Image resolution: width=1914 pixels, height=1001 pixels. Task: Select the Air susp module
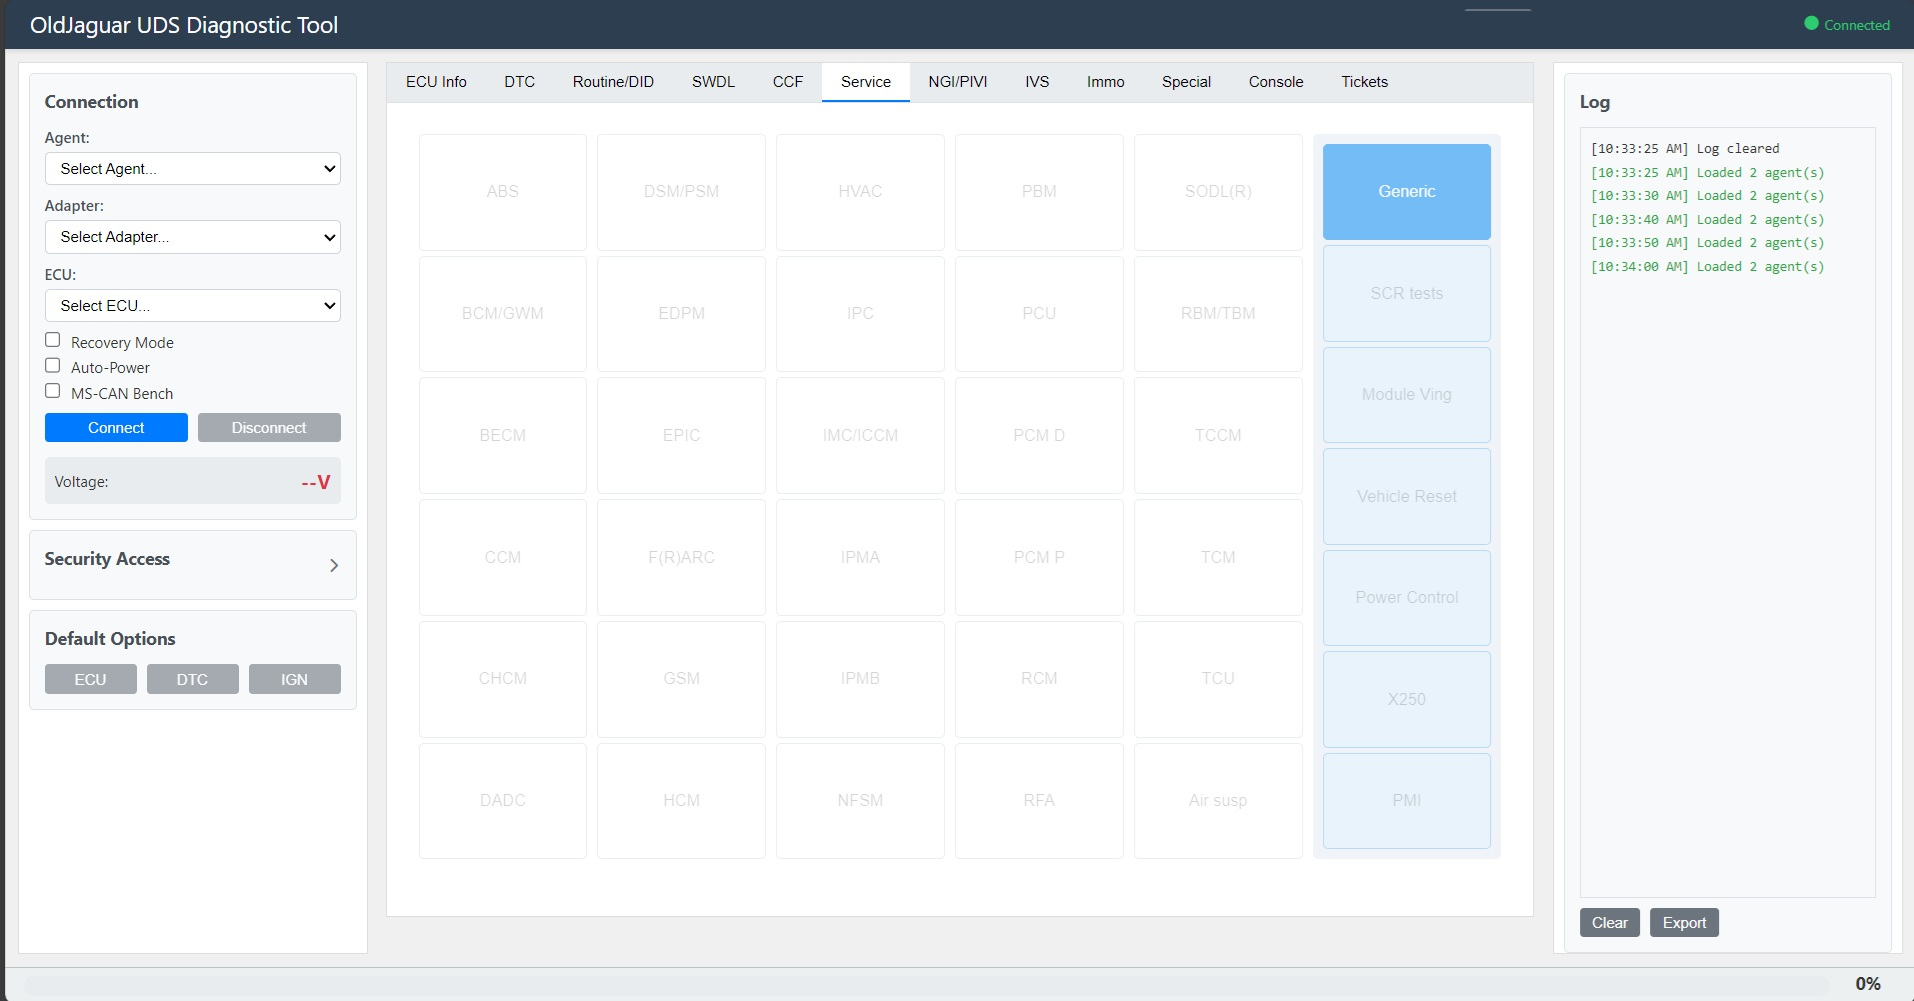tap(1217, 800)
